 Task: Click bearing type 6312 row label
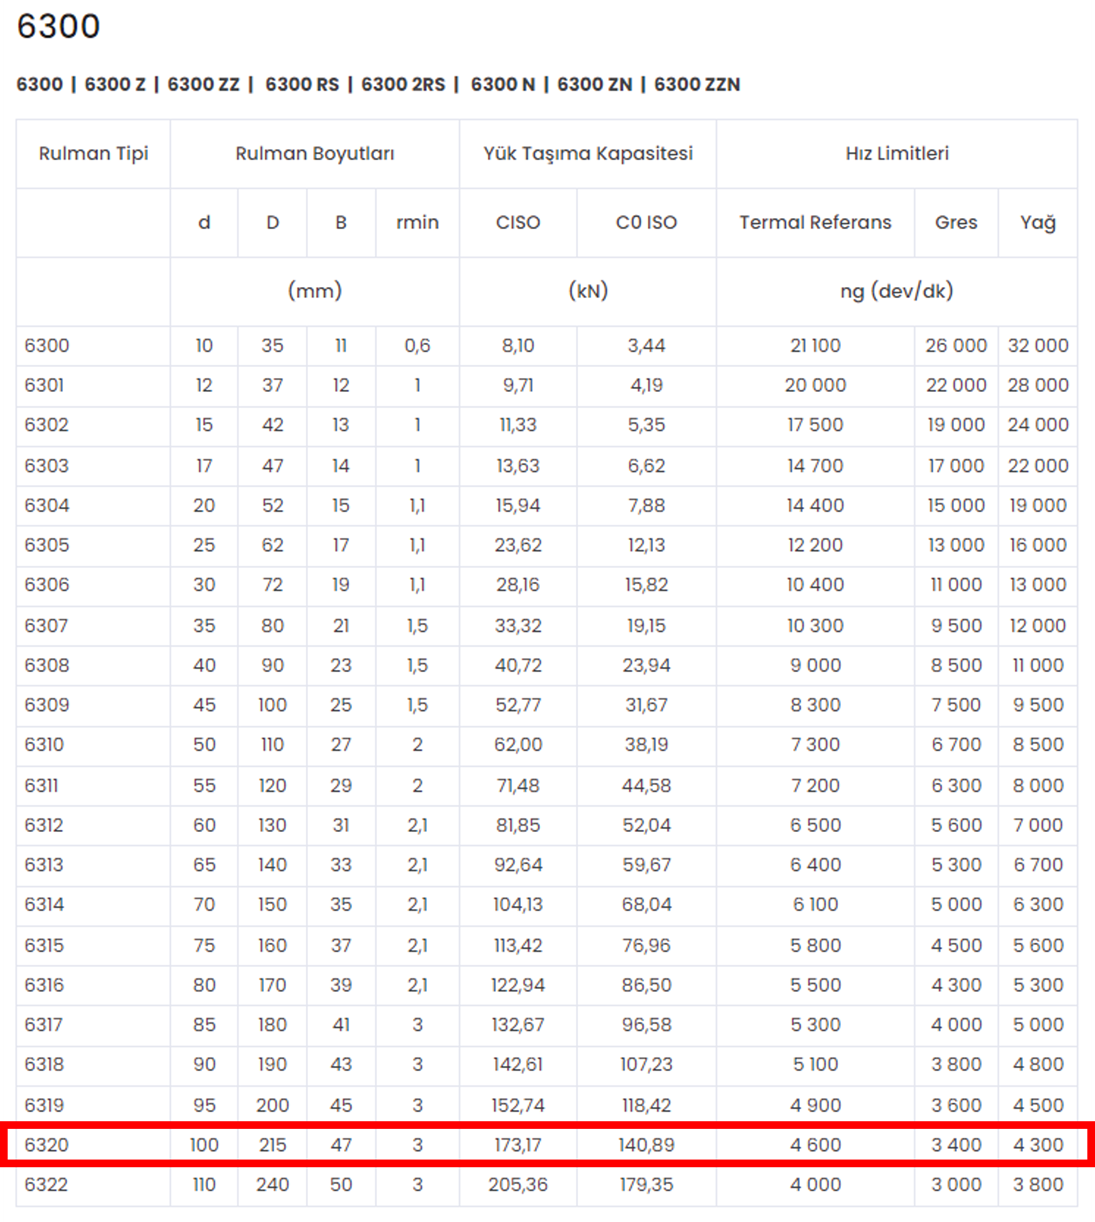pos(45,825)
